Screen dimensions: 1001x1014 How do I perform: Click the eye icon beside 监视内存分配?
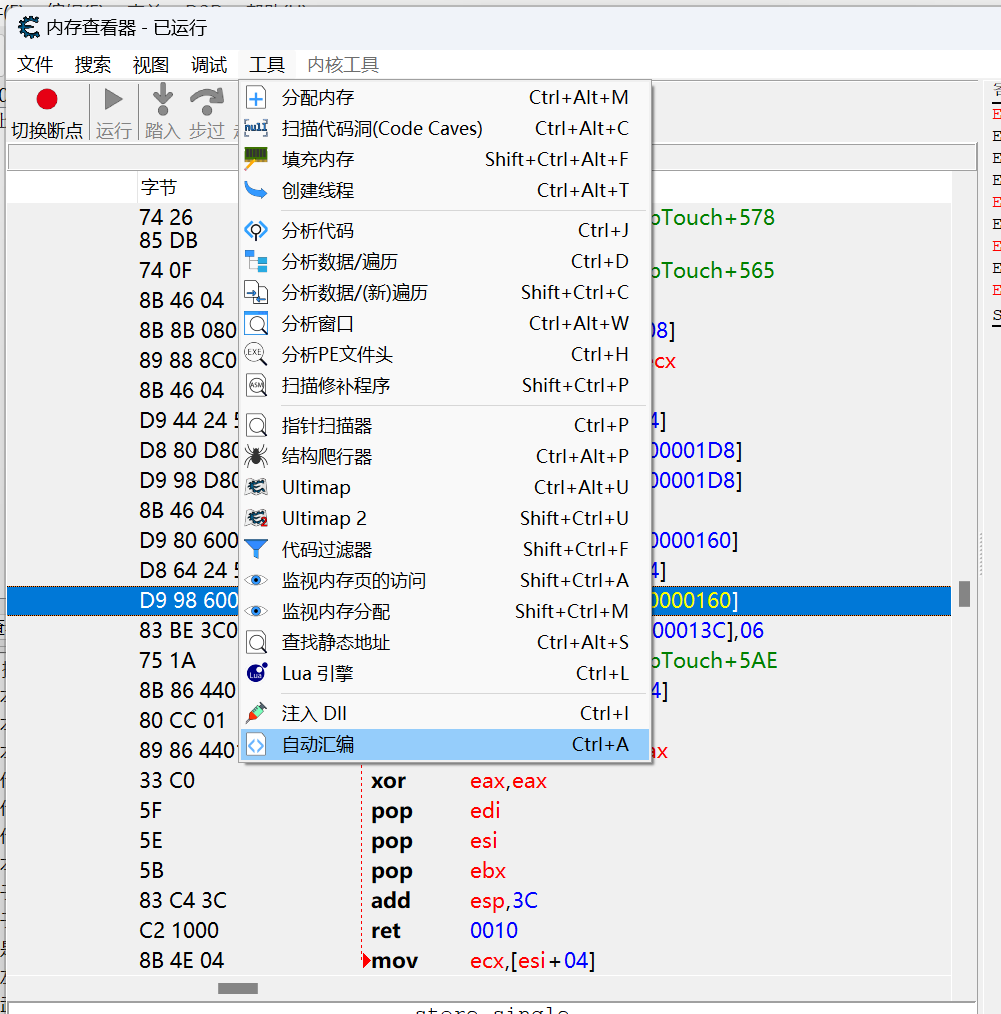click(x=256, y=611)
